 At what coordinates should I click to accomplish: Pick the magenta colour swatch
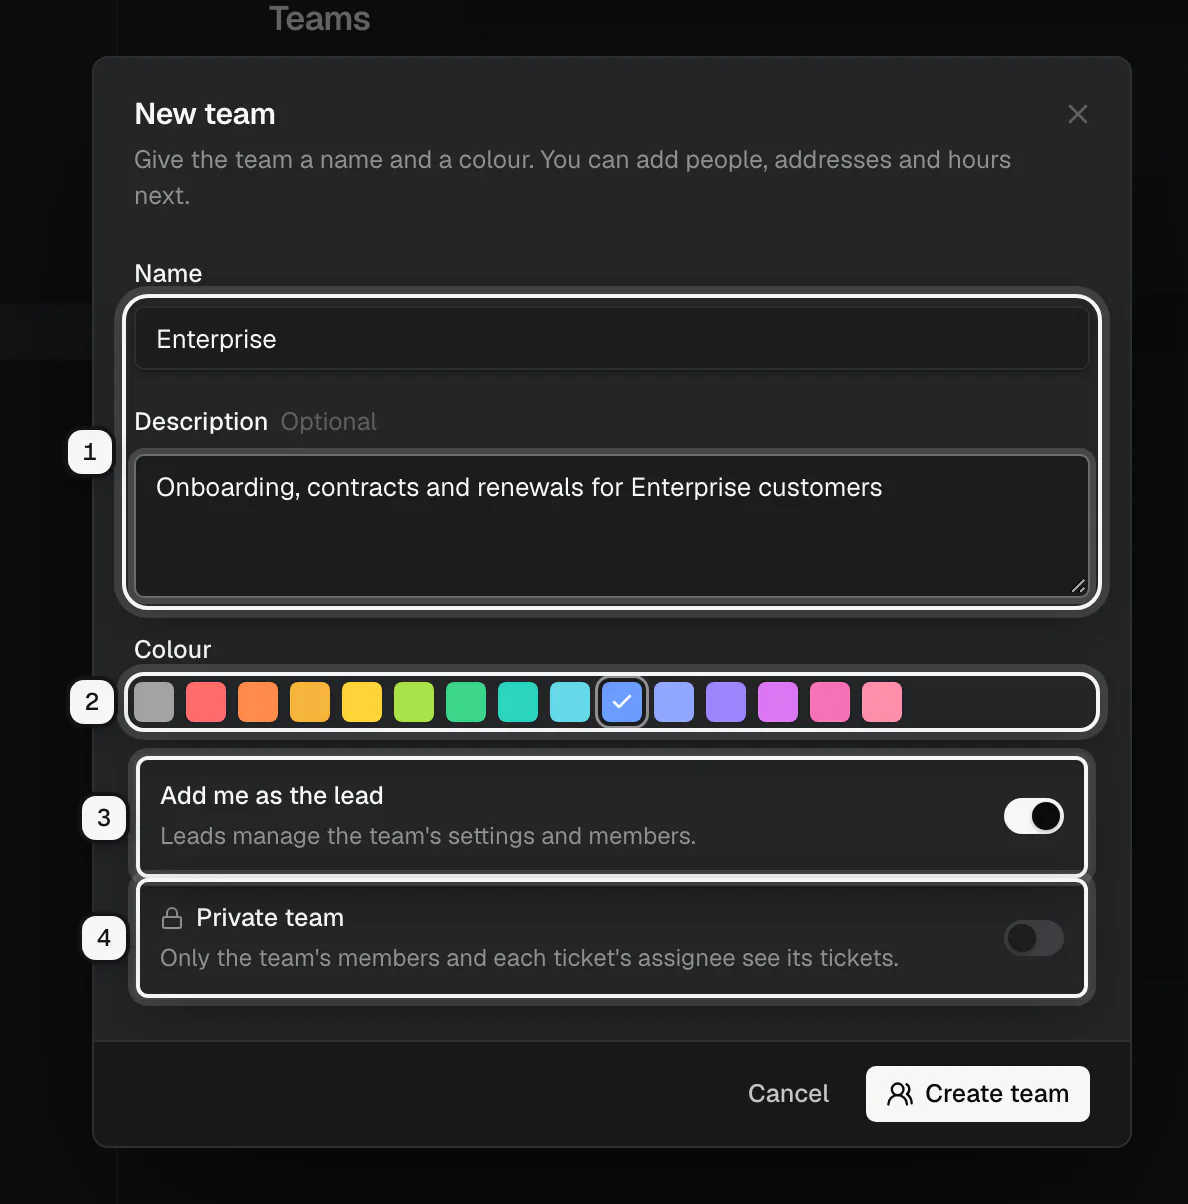(x=778, y=702)
